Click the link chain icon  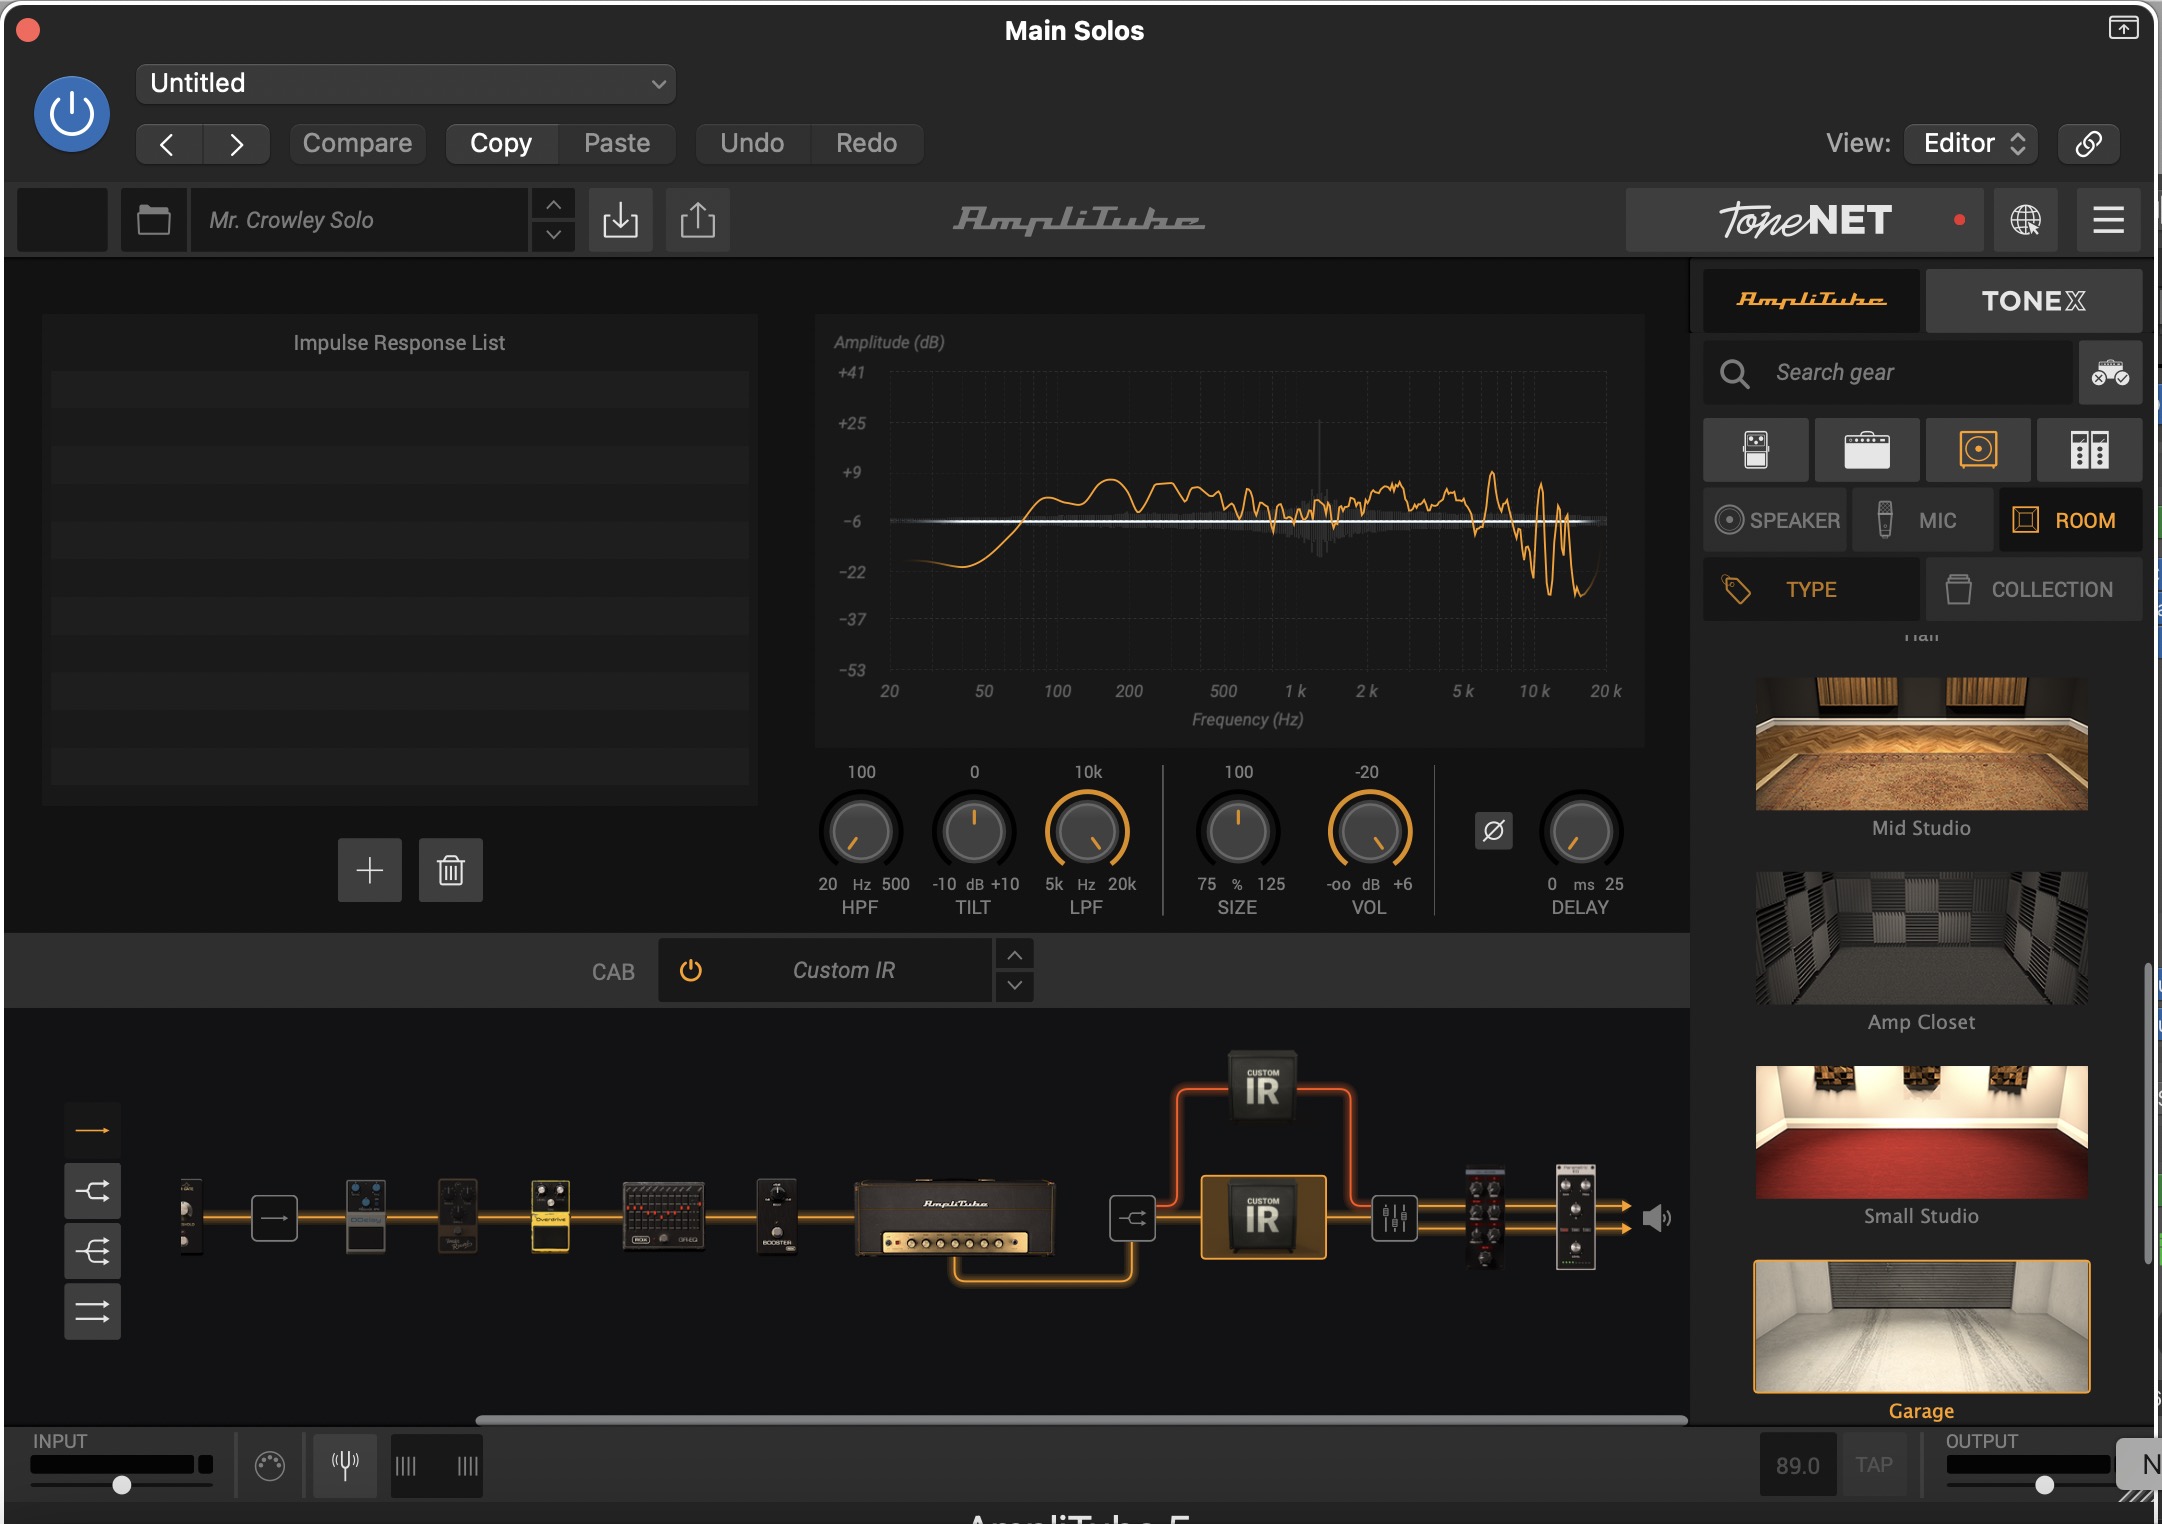[2088, 143]
